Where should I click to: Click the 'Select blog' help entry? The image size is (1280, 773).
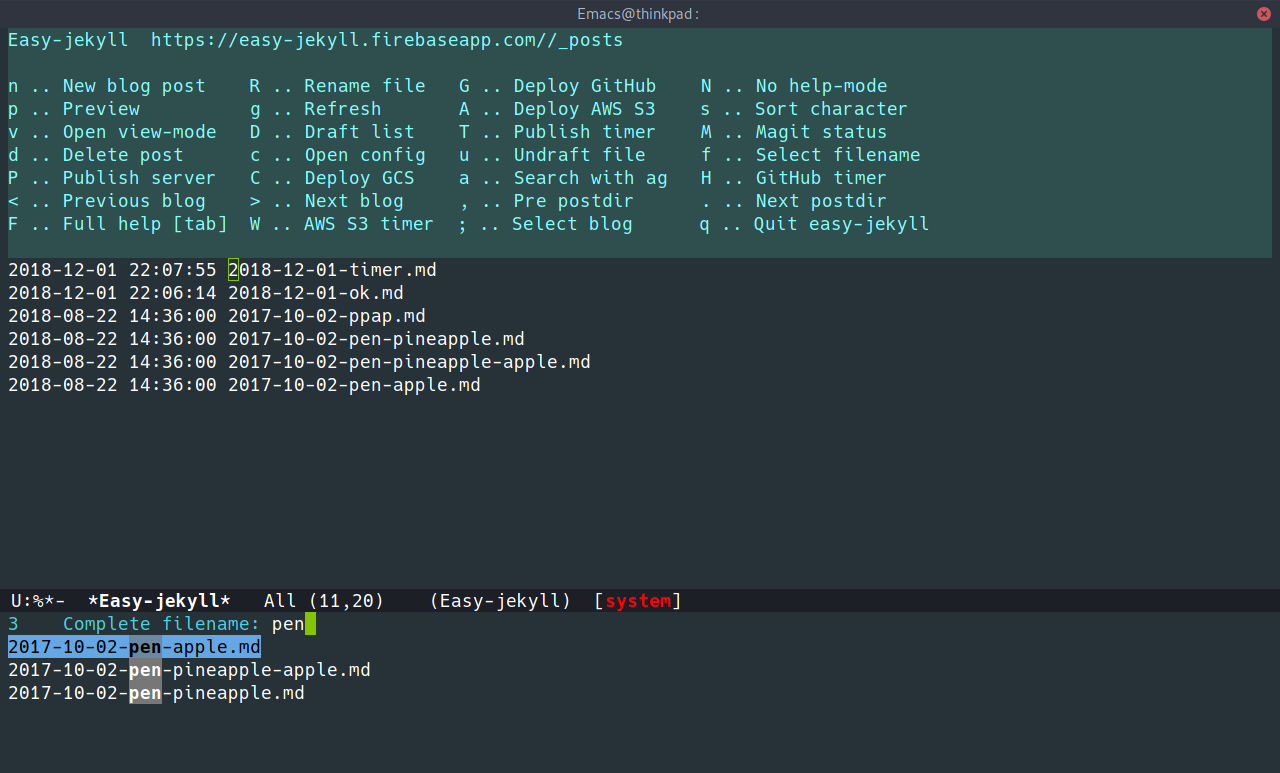[x=546, y=224]
